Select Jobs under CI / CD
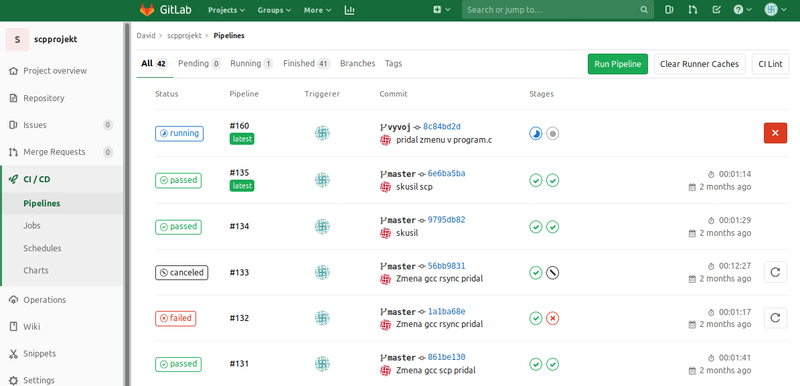 [32, 225]
